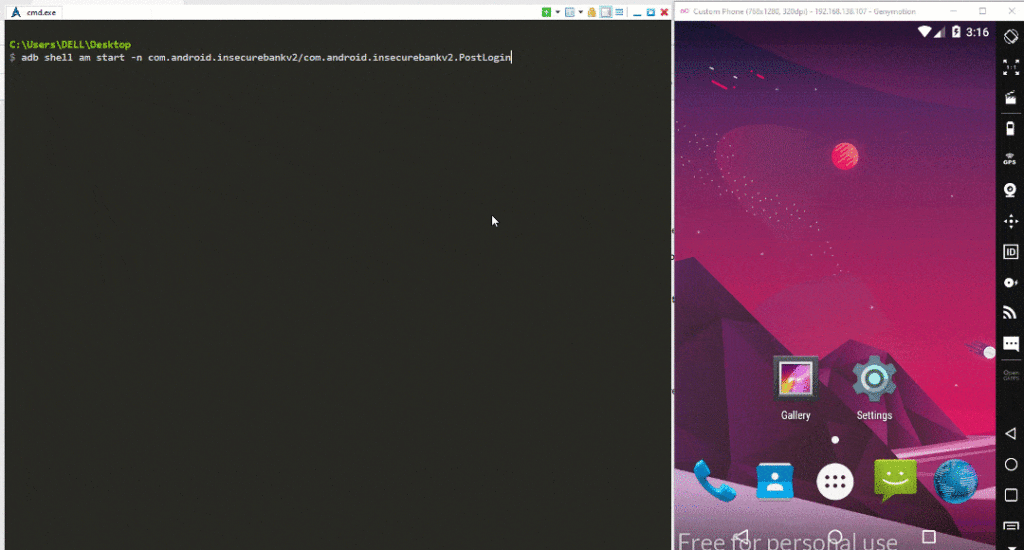Open Genymotion remote control arrows widget
The height and width of the screenshot is (550, 1024).
pyautogui.click(x=1010, y=221)
